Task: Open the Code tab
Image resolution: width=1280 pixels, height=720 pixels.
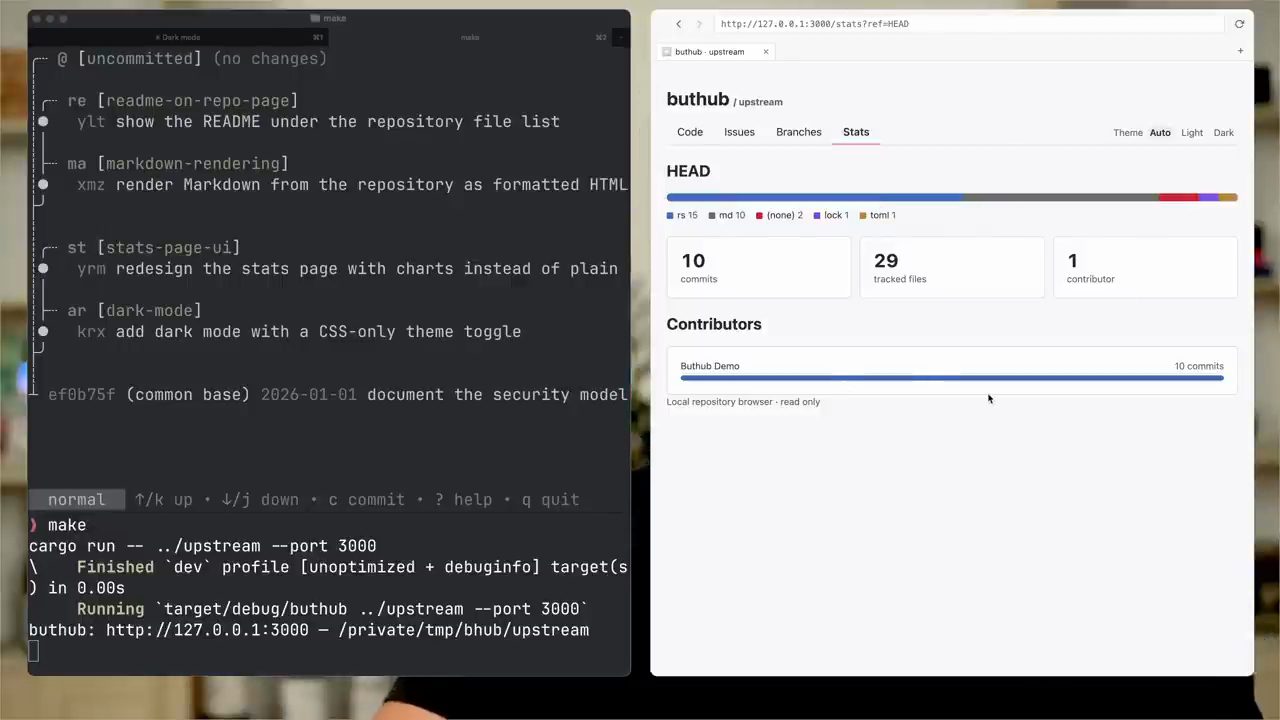Action: 690,132
